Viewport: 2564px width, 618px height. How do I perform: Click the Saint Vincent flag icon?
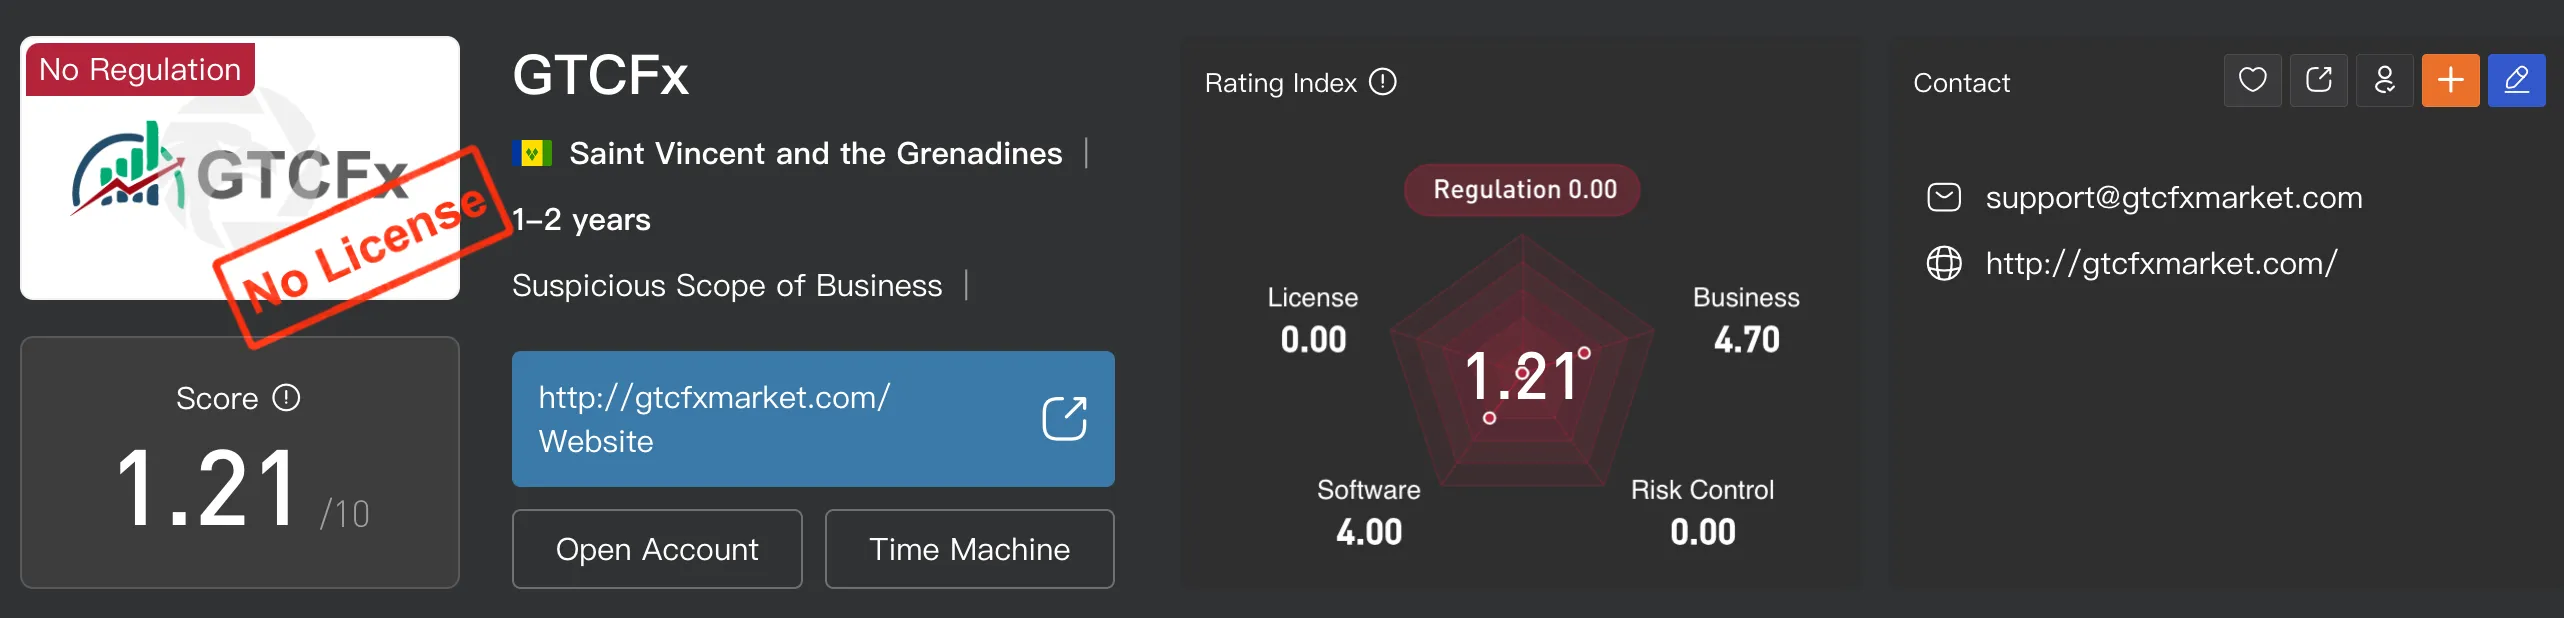coord(532,154)
